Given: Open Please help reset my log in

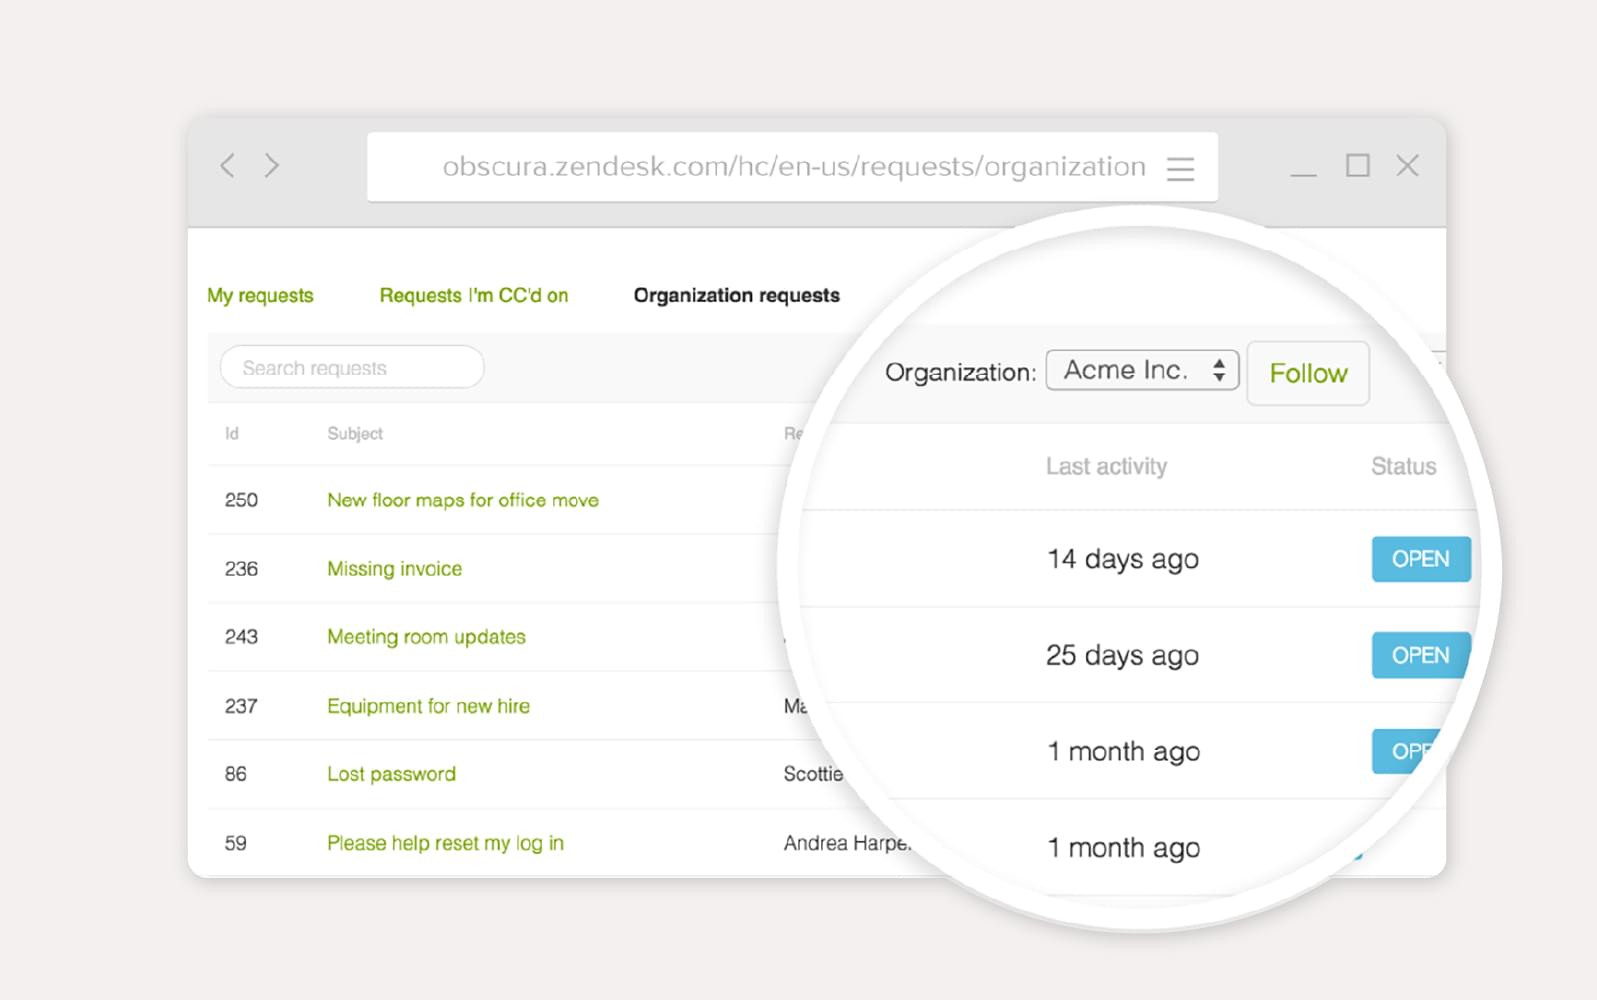Looking at the screenshot, I should coord(445,843).
